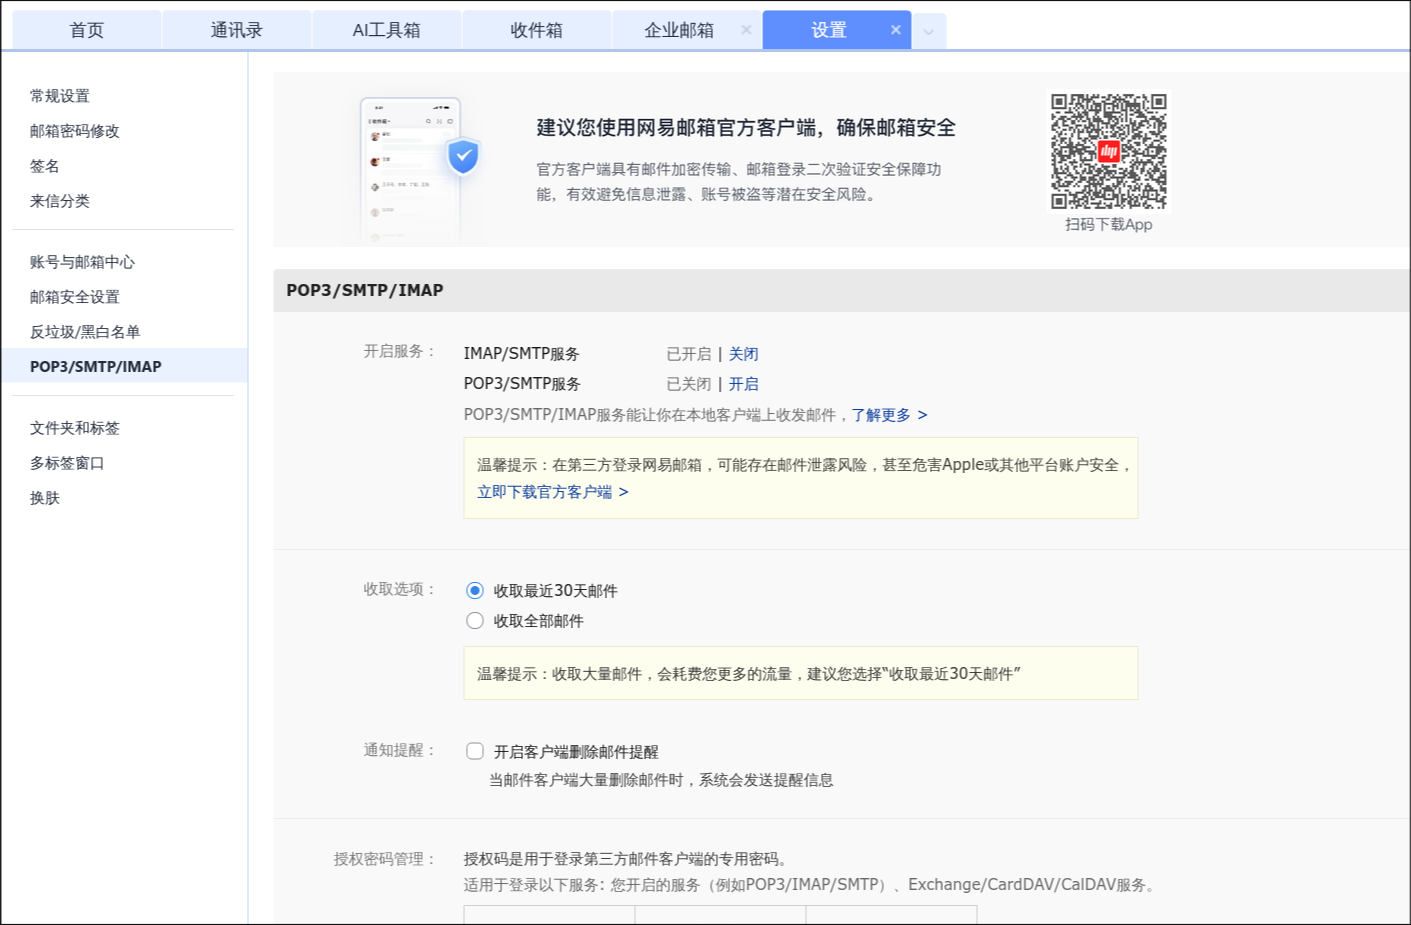Image resolution: width=1411 pixels, height=925 pixels.
Task: Open 文件夹和标签 in sidebar
Action: 75,428
